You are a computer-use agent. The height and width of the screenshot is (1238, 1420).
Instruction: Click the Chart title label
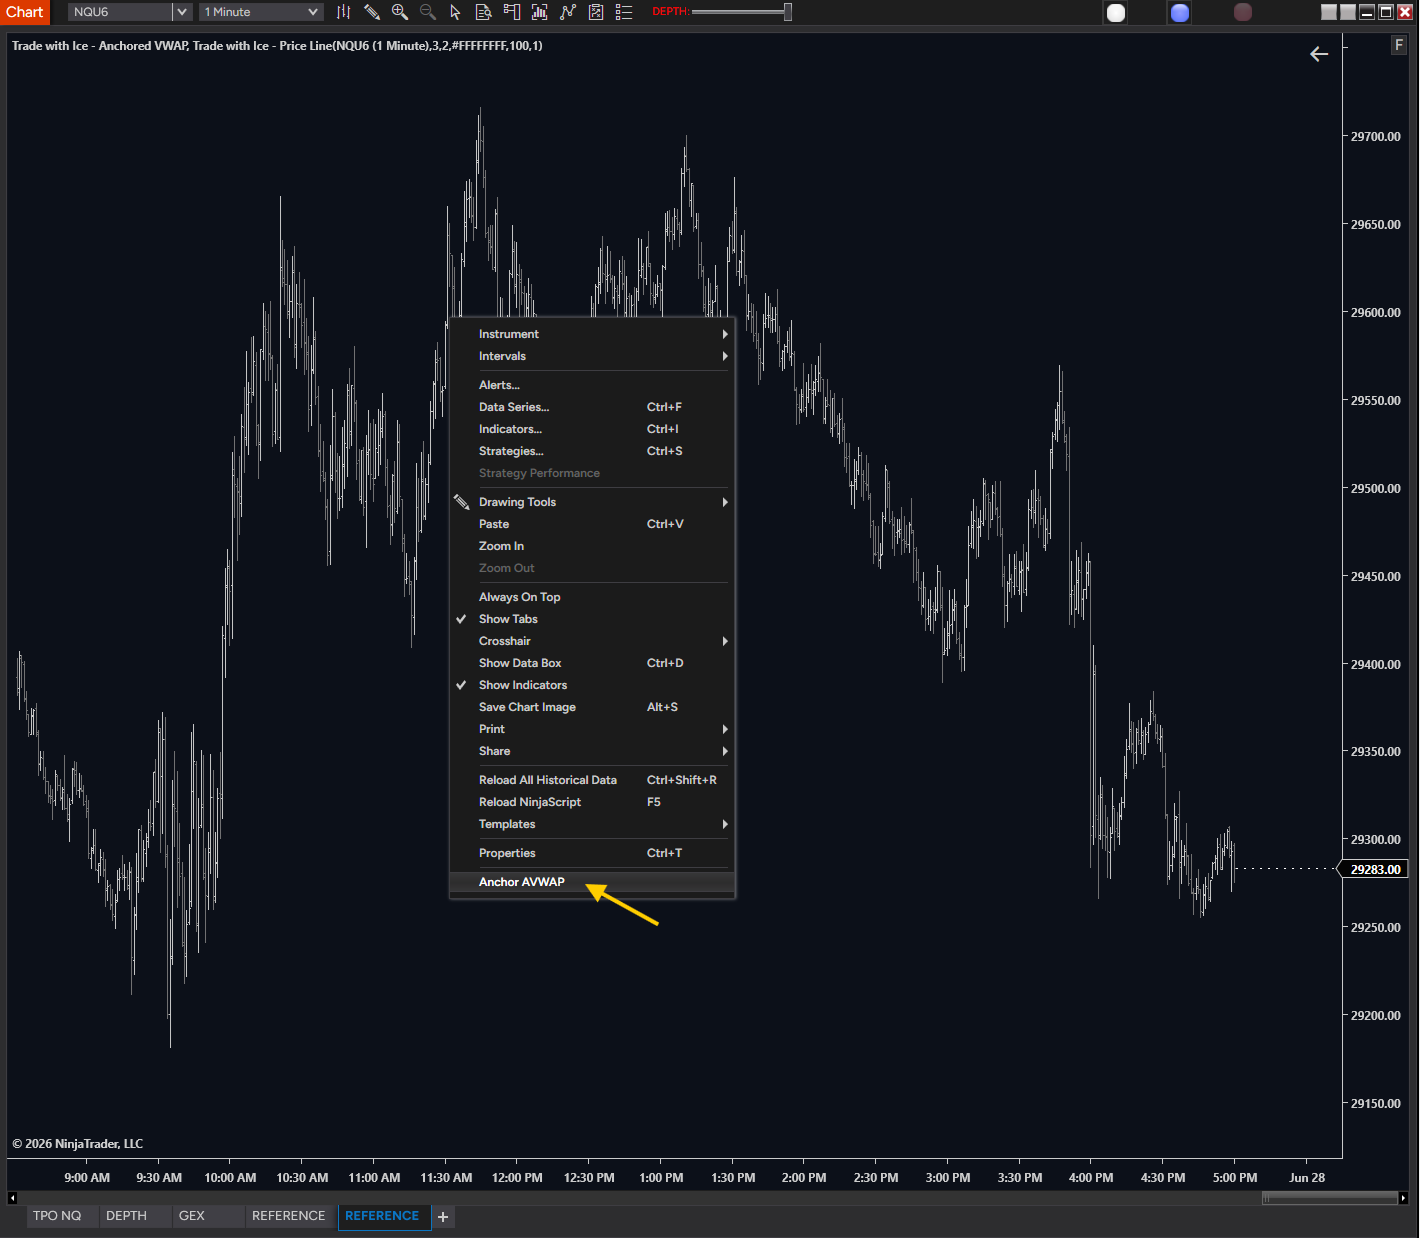25,12
